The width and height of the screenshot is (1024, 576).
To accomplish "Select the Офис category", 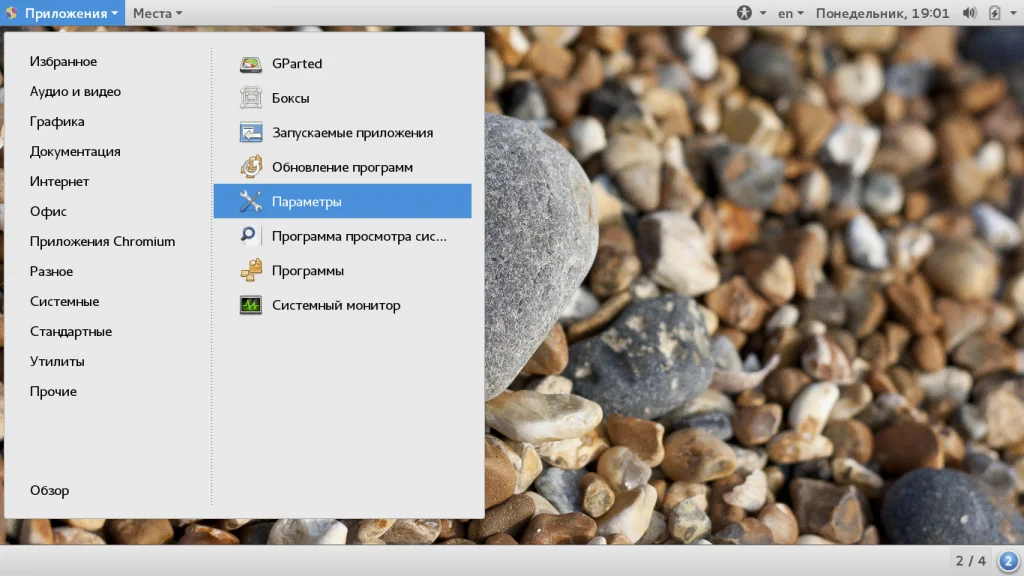I will pyautogui.click(x=48, y=212).
